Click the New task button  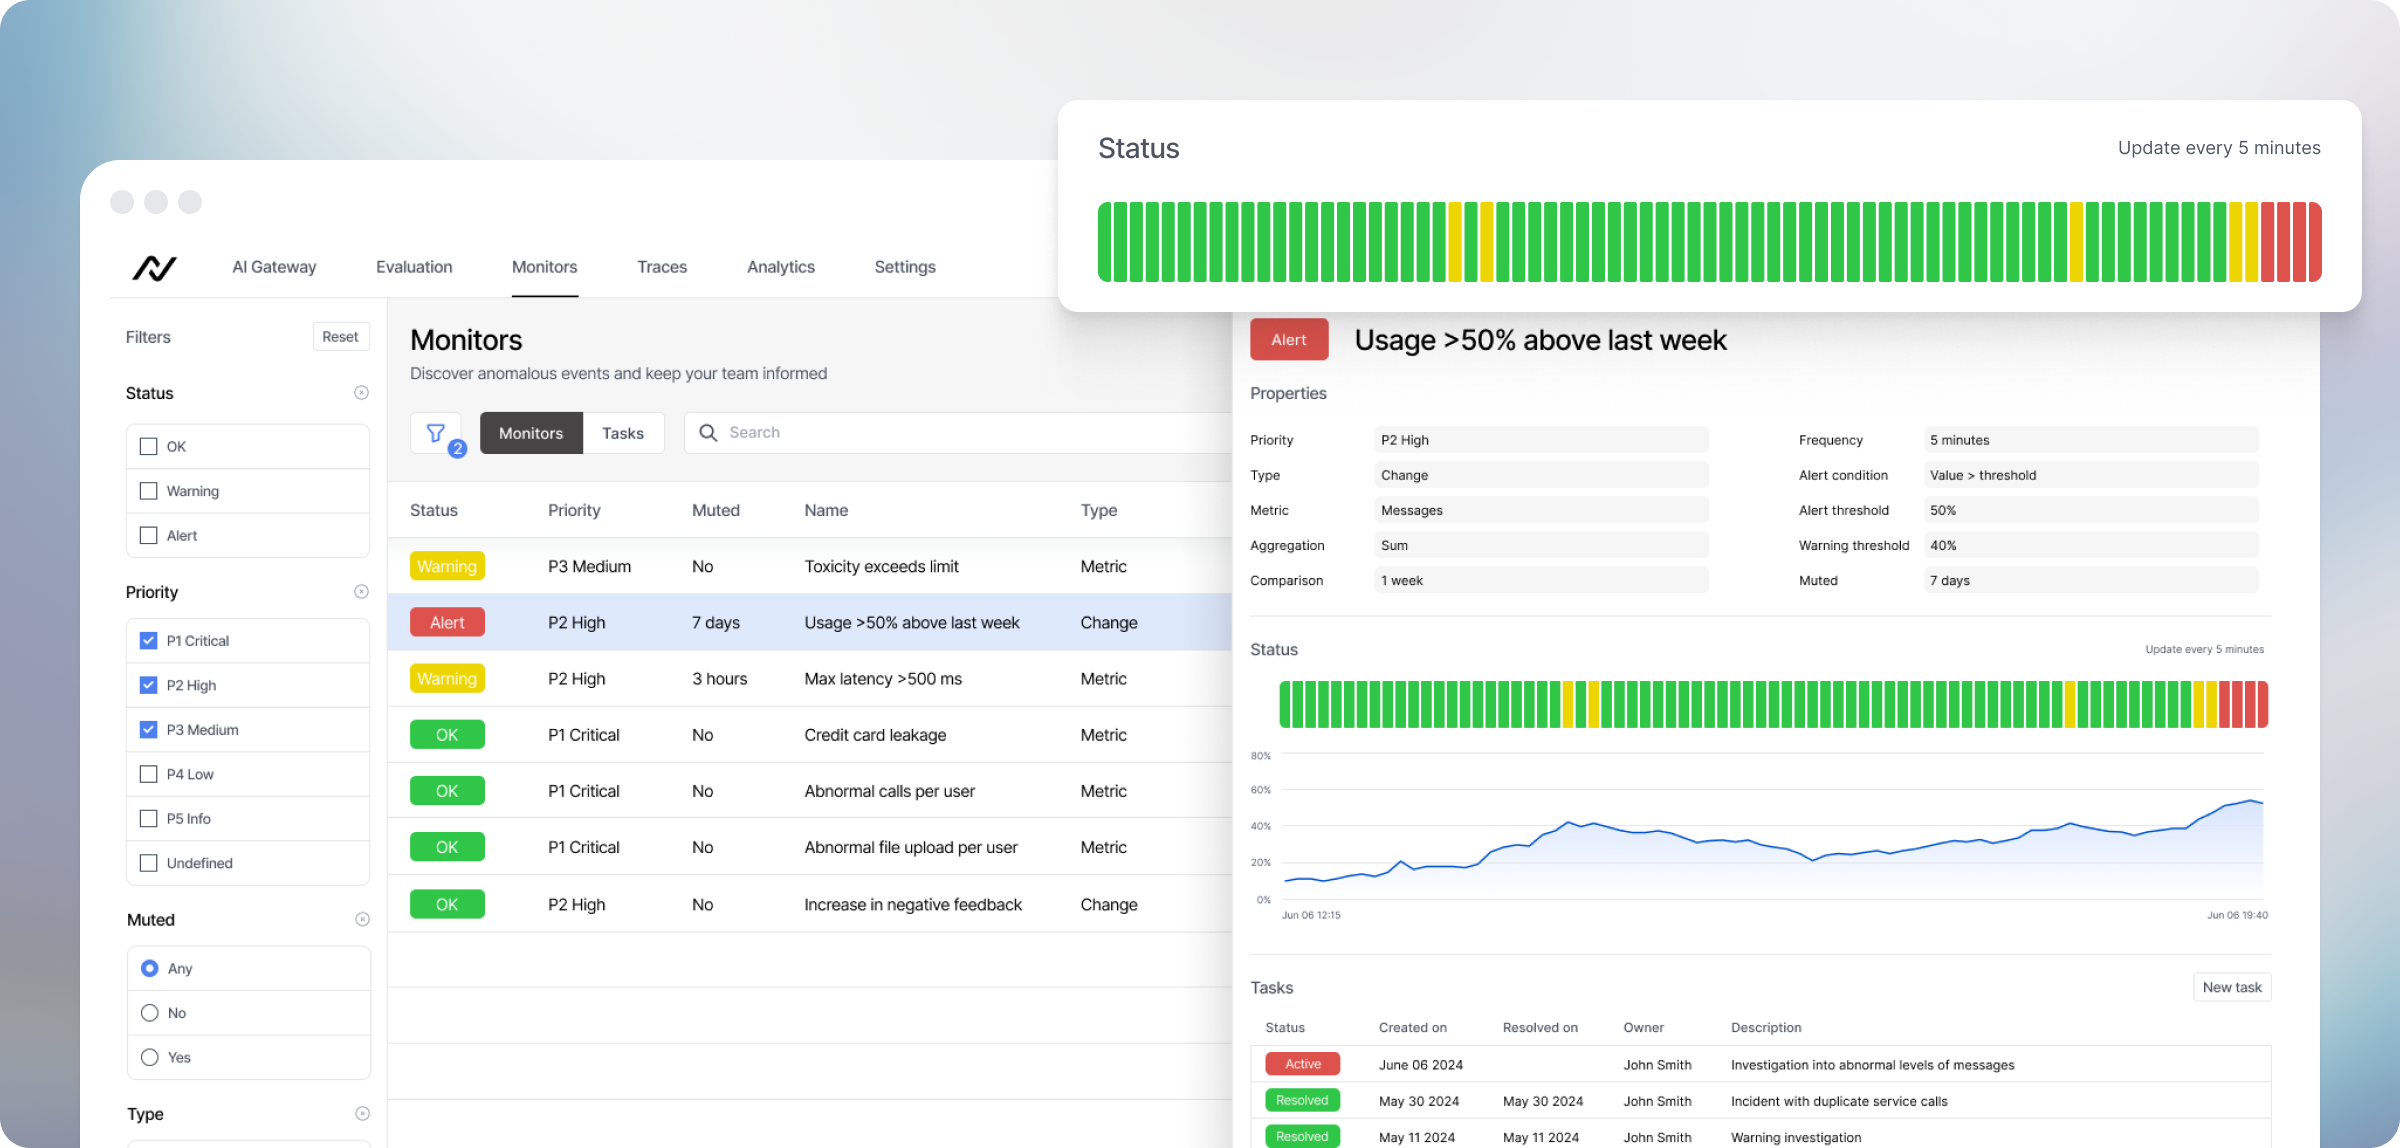pos(2232,987)
